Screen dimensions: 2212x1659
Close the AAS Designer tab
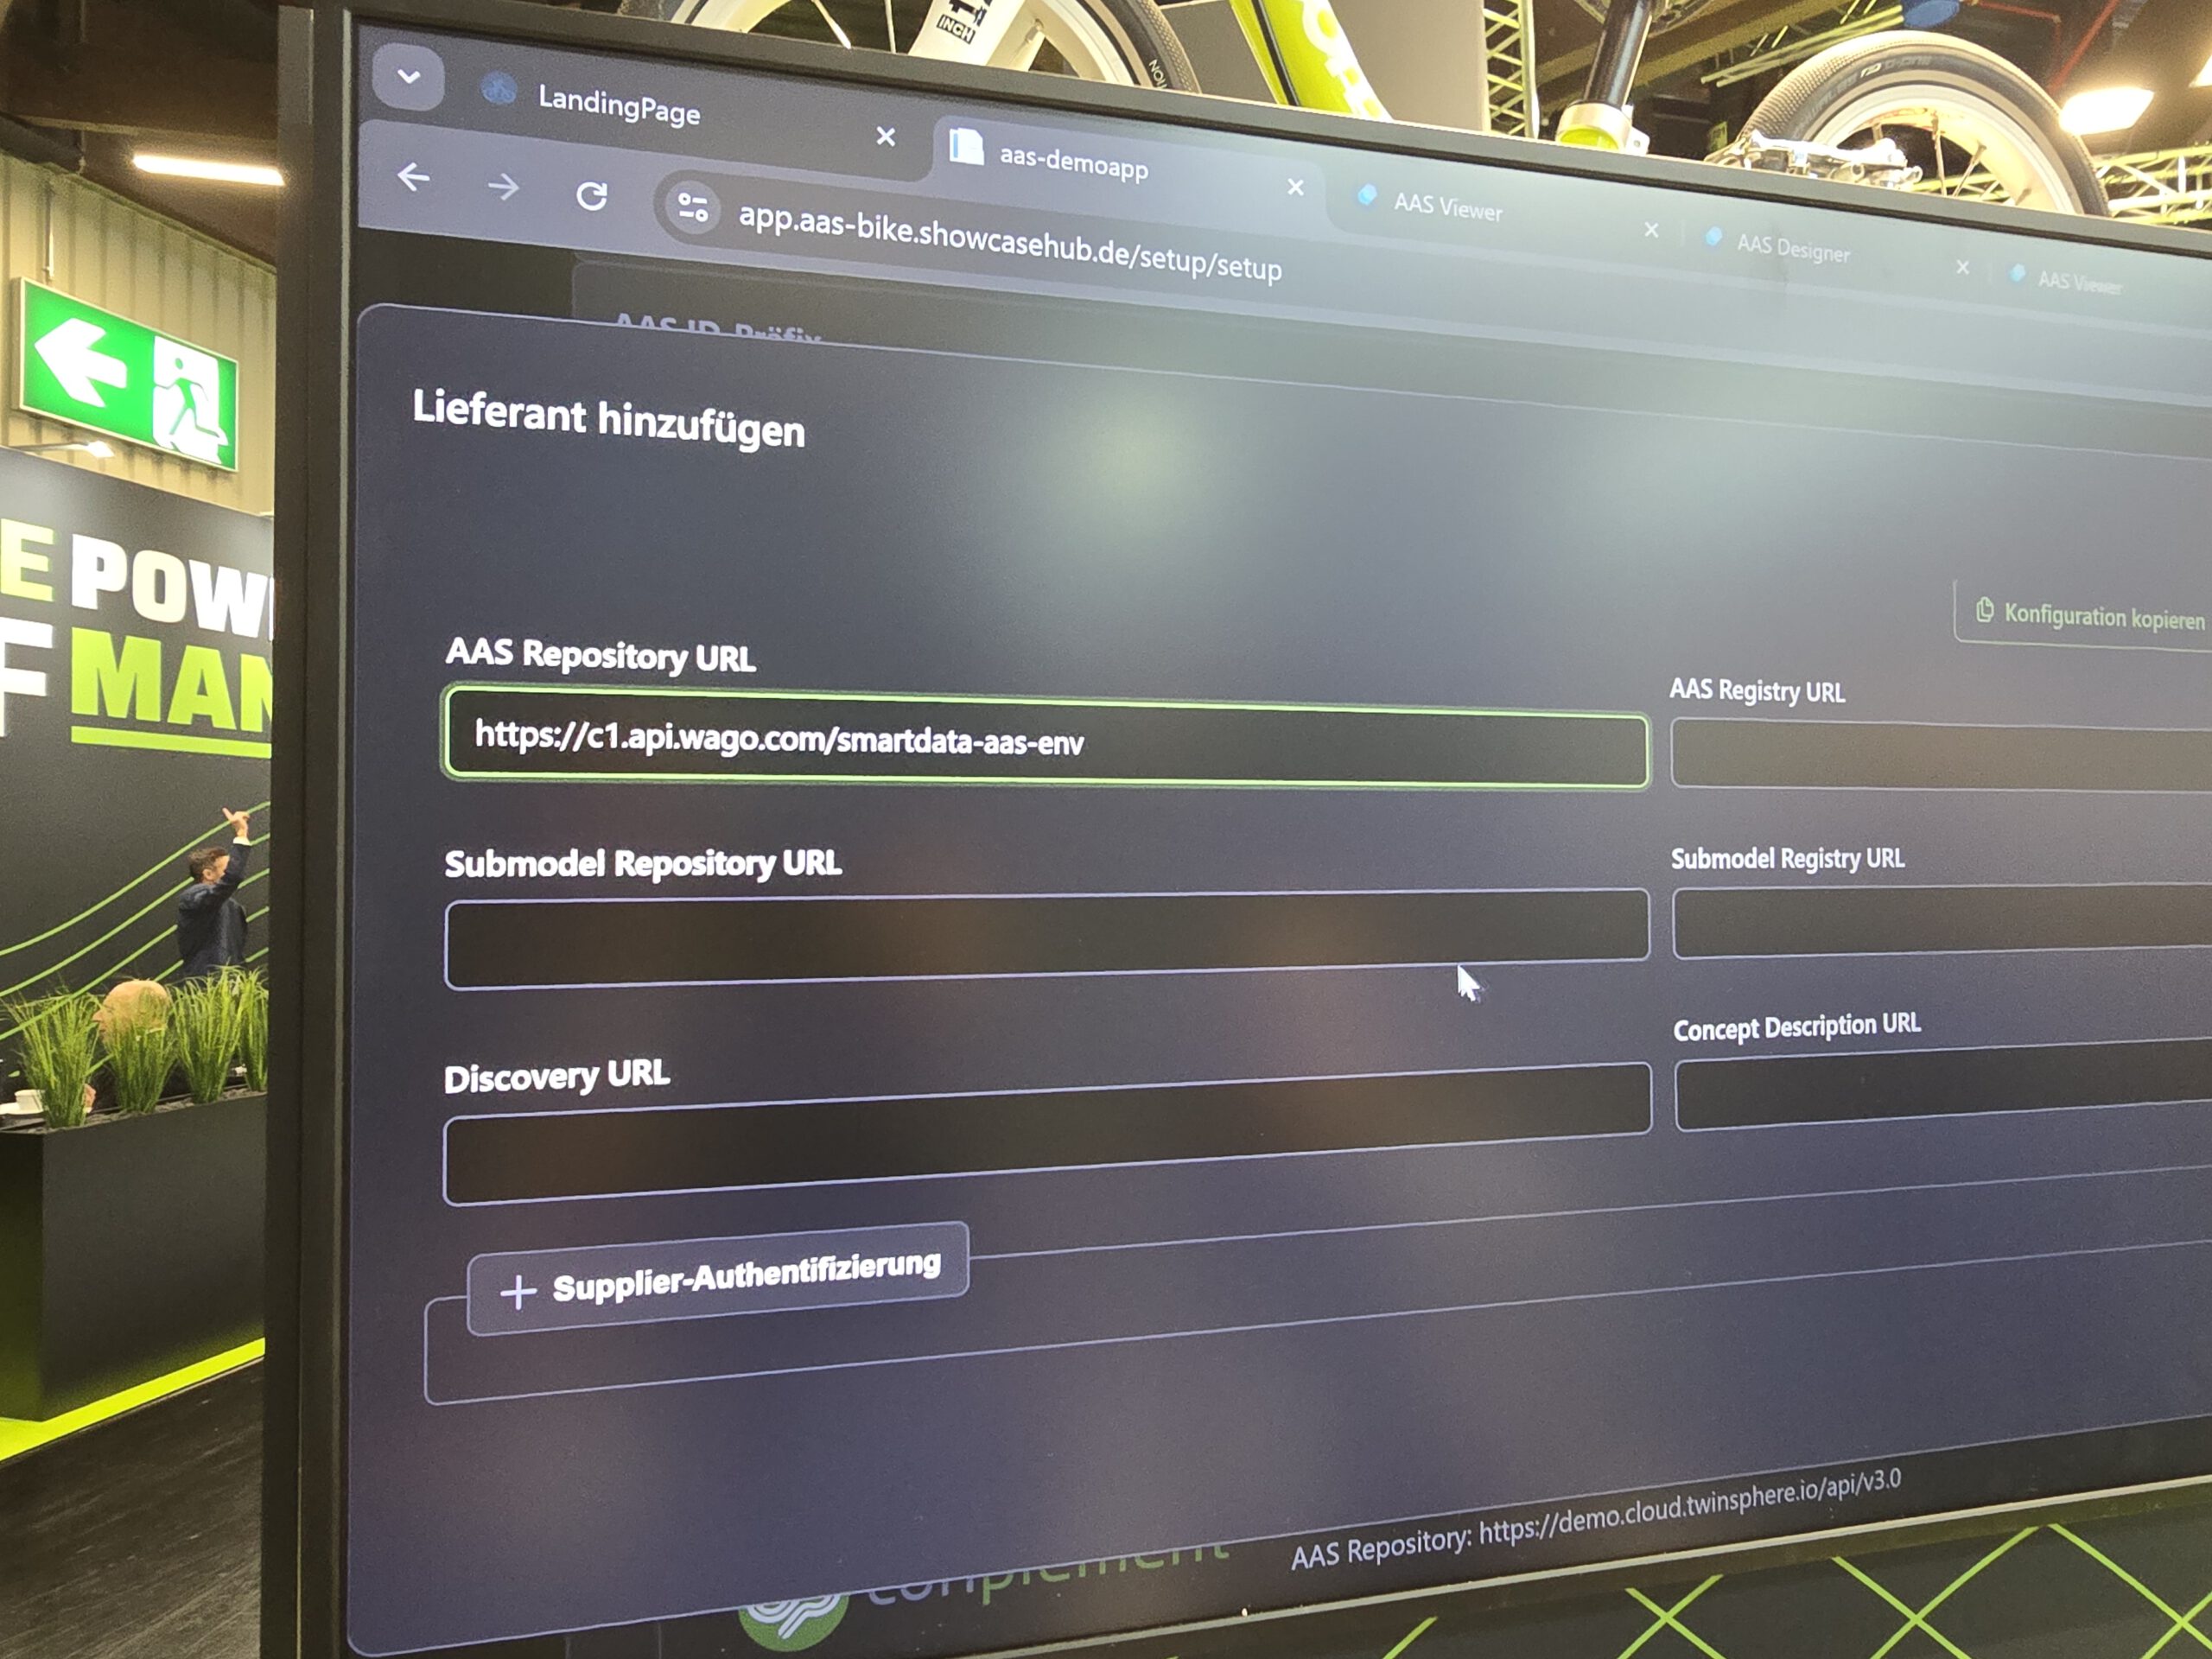pos(1962,267)
